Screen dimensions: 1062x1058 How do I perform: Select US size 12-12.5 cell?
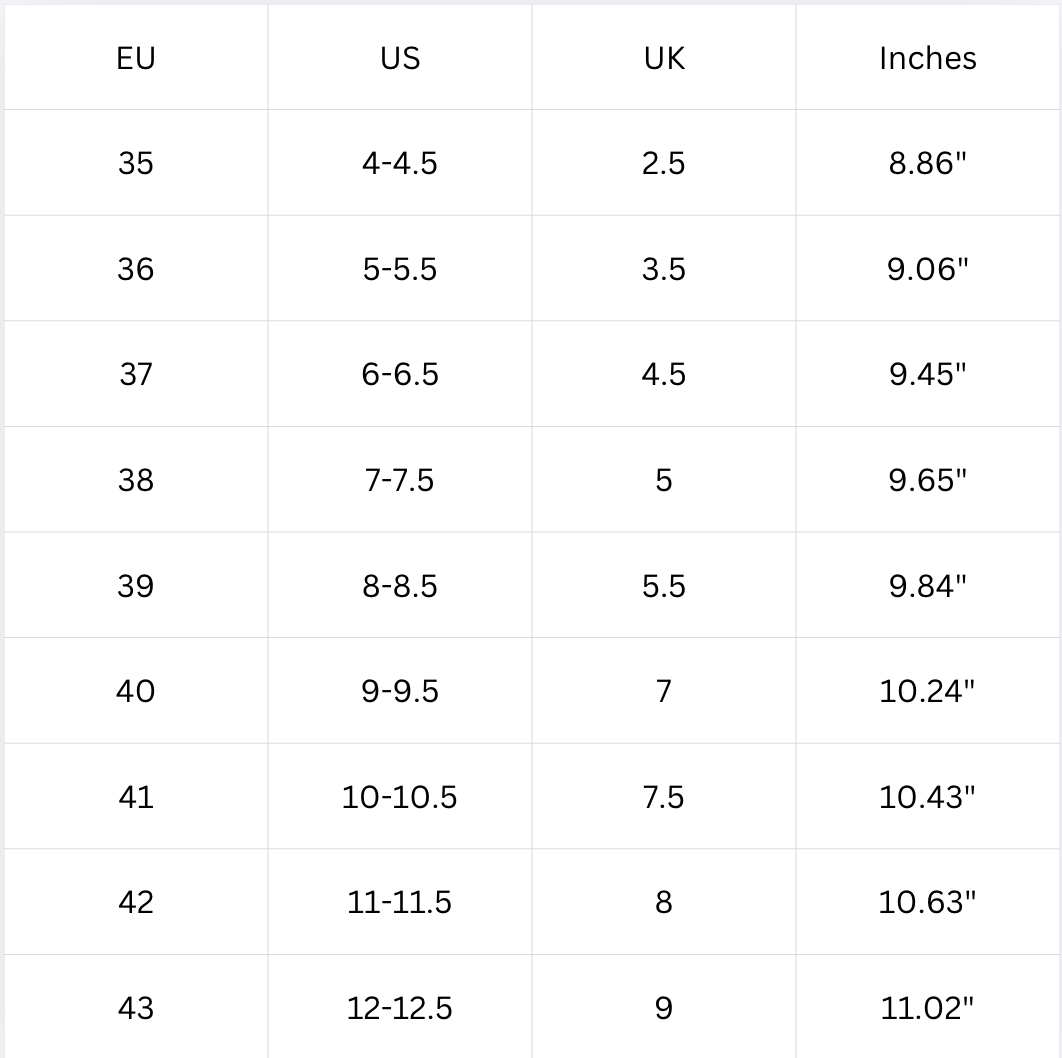(x=400, y=1007)
